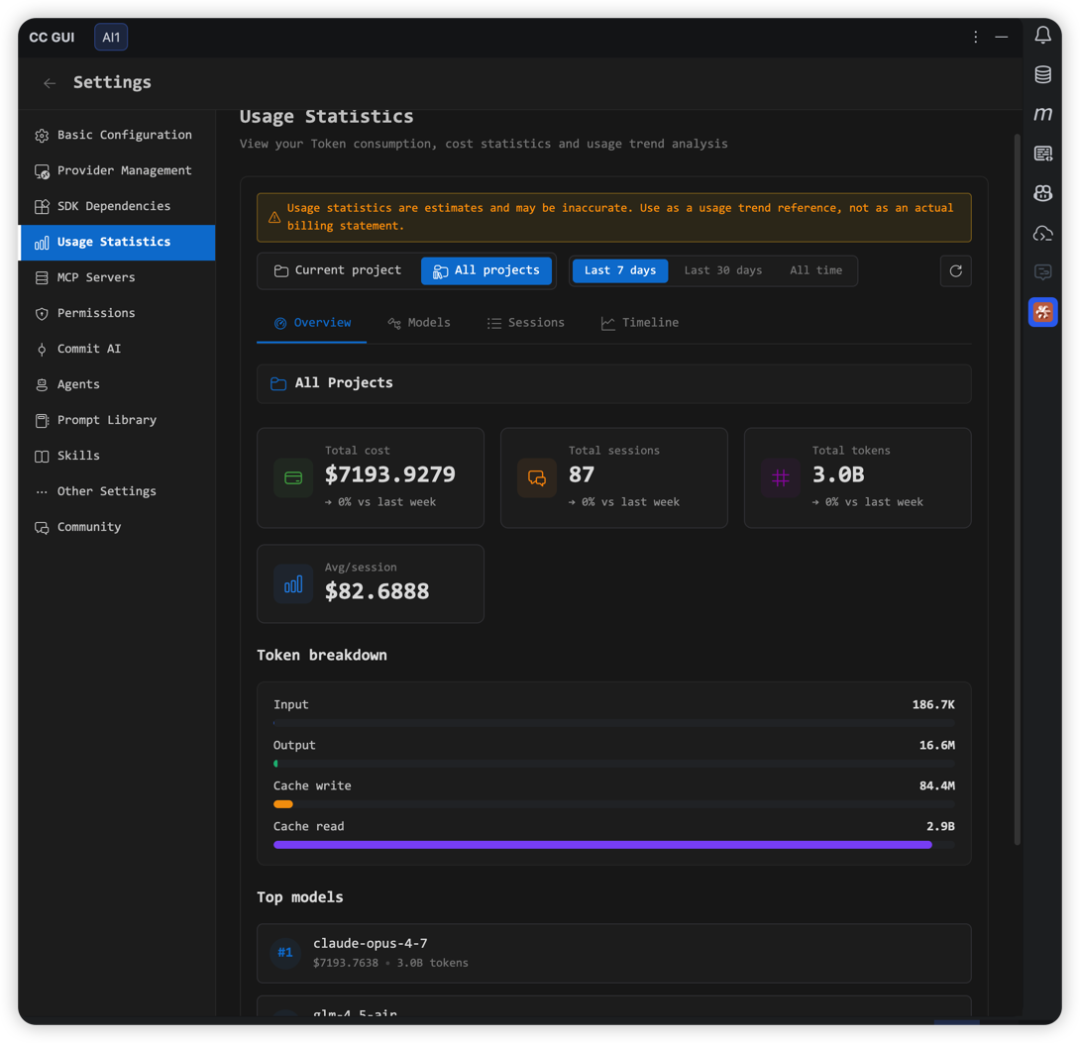
Task: Click the Input token progress bar
Action: tap(614, 723)
